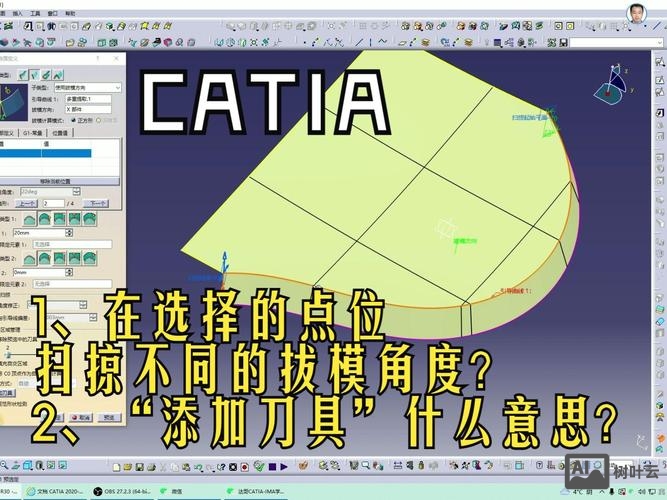Switch to OBS 27.2.3 taskbar window
Image resolution: width=667 pixels, height=500 pixels.
[x=123, y=491]
